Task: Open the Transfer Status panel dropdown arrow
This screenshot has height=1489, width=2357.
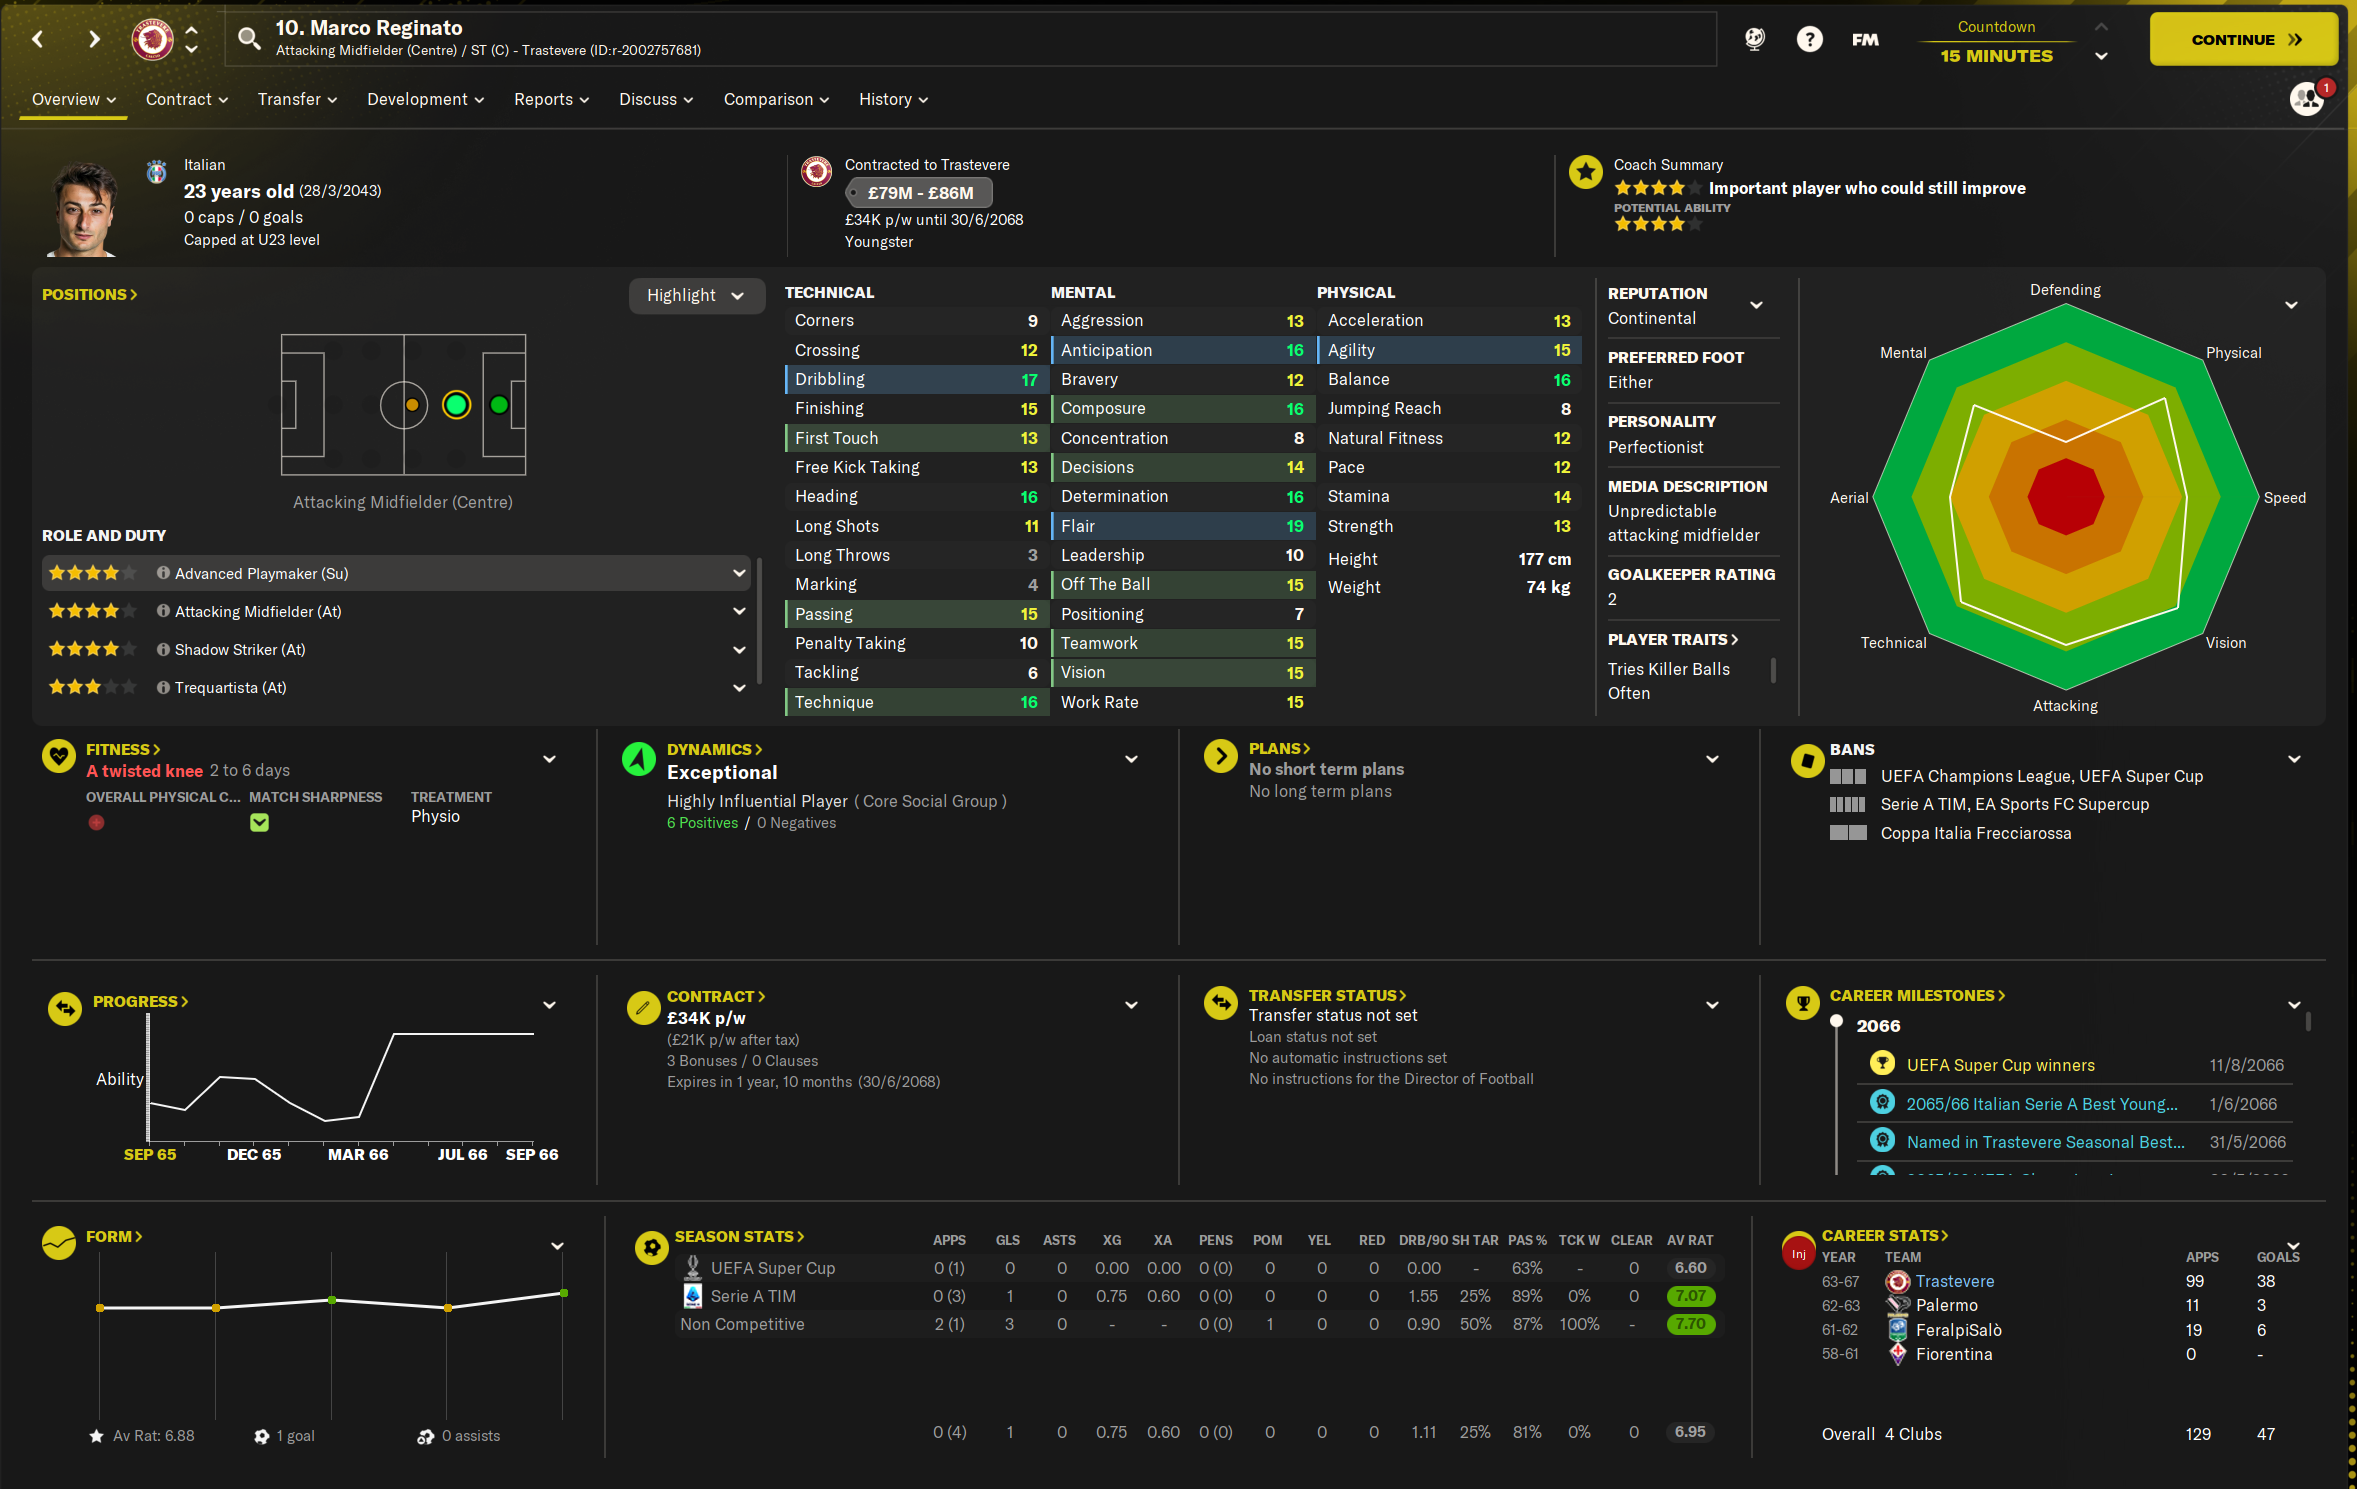Action: pyautogui.click(x=1712, y=1005)
